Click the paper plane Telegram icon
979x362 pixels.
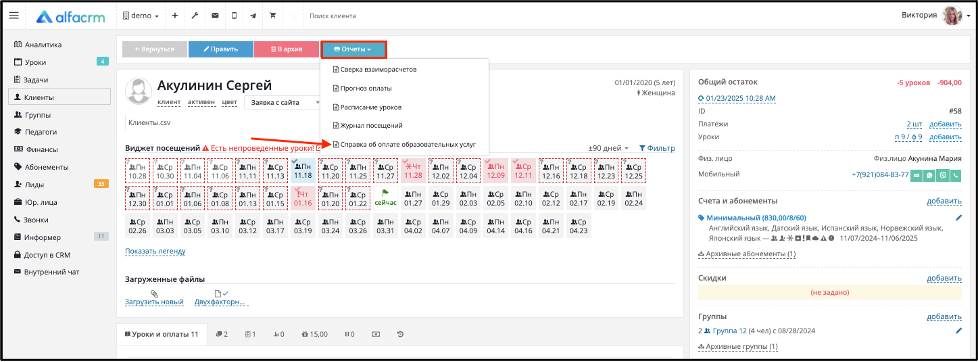pos(253,16)
